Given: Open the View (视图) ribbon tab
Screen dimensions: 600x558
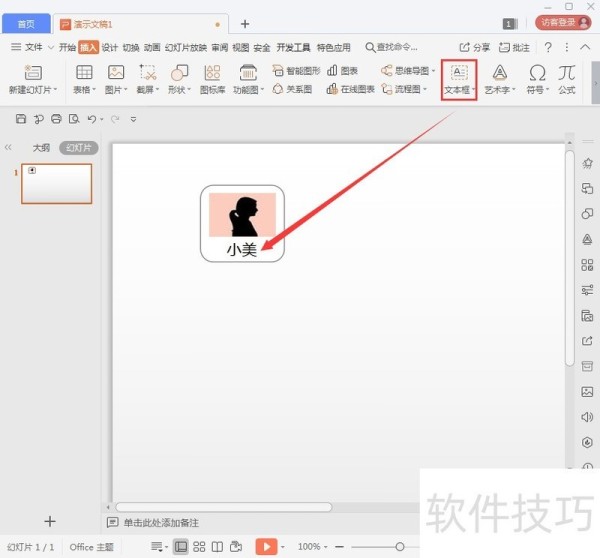Looking at the screenshot, I should point(240,47).
